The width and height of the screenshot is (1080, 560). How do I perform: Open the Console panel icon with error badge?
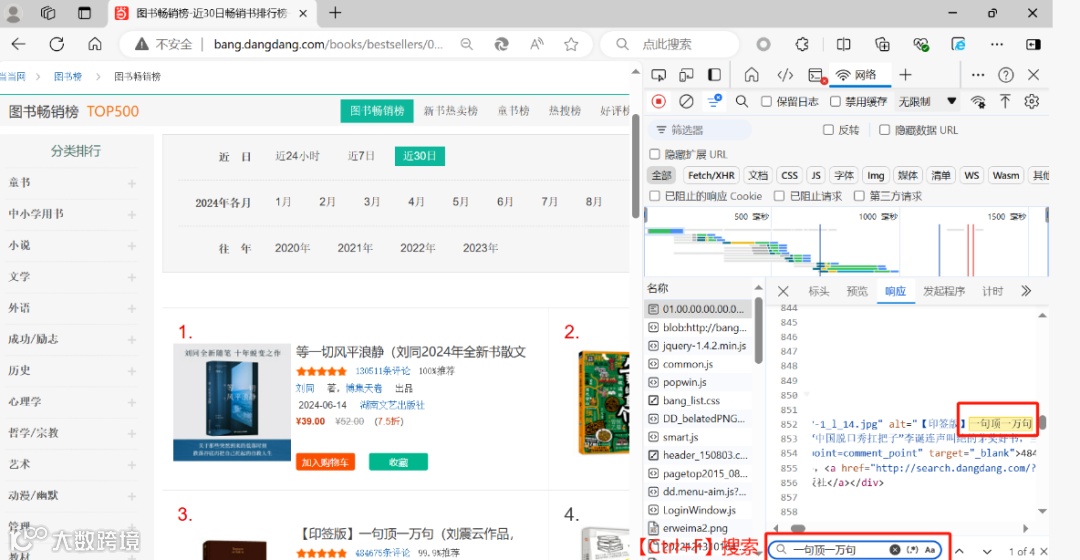[816, 75]
